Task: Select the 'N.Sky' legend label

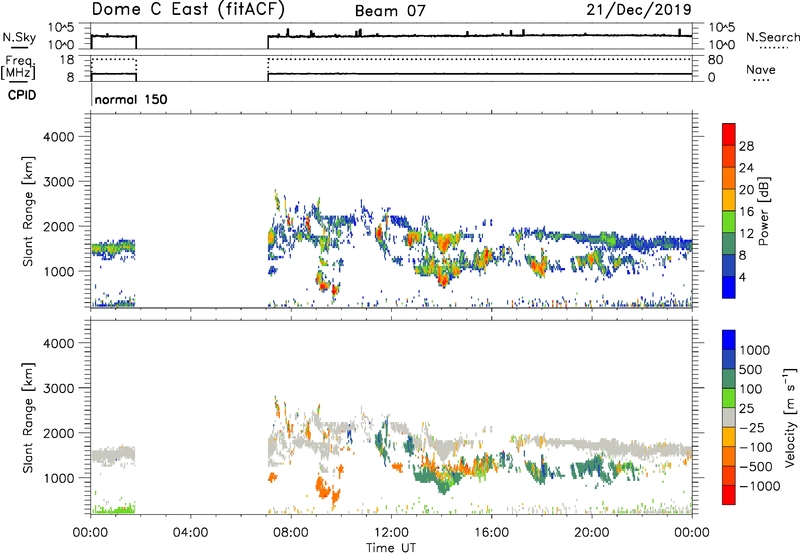Action: 19,37
